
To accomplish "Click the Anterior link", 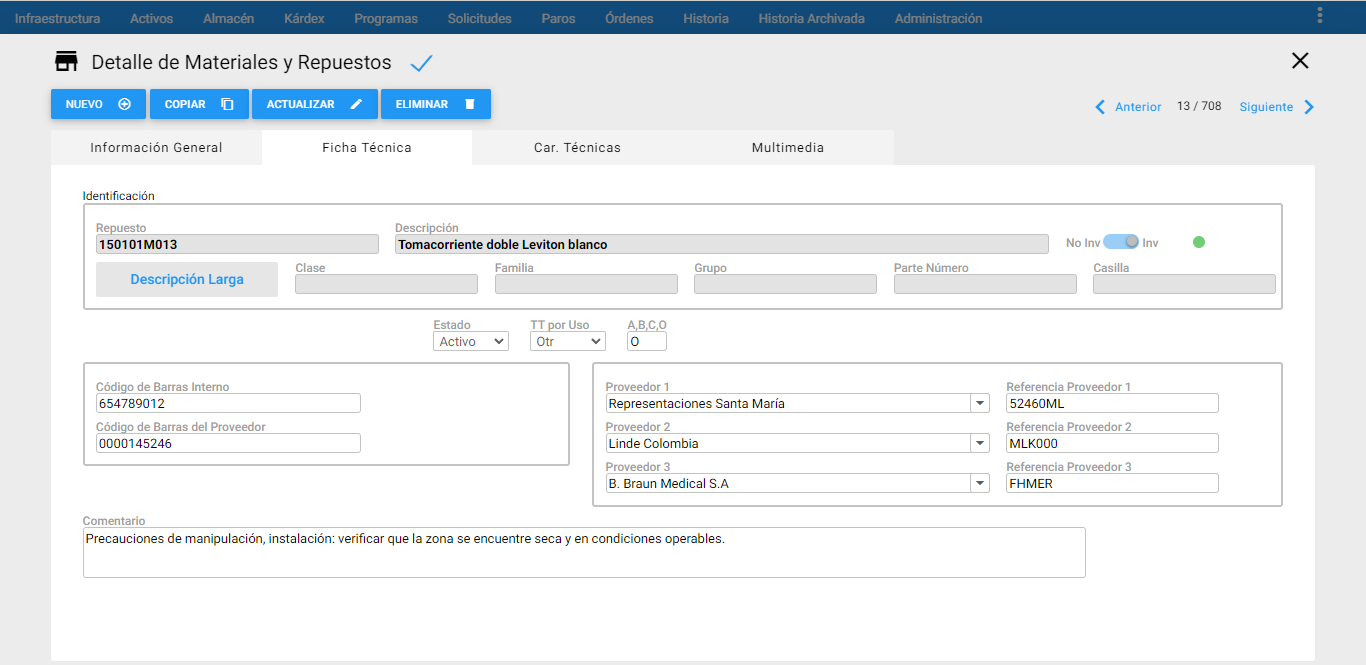I will click(x=1138, y=107).
